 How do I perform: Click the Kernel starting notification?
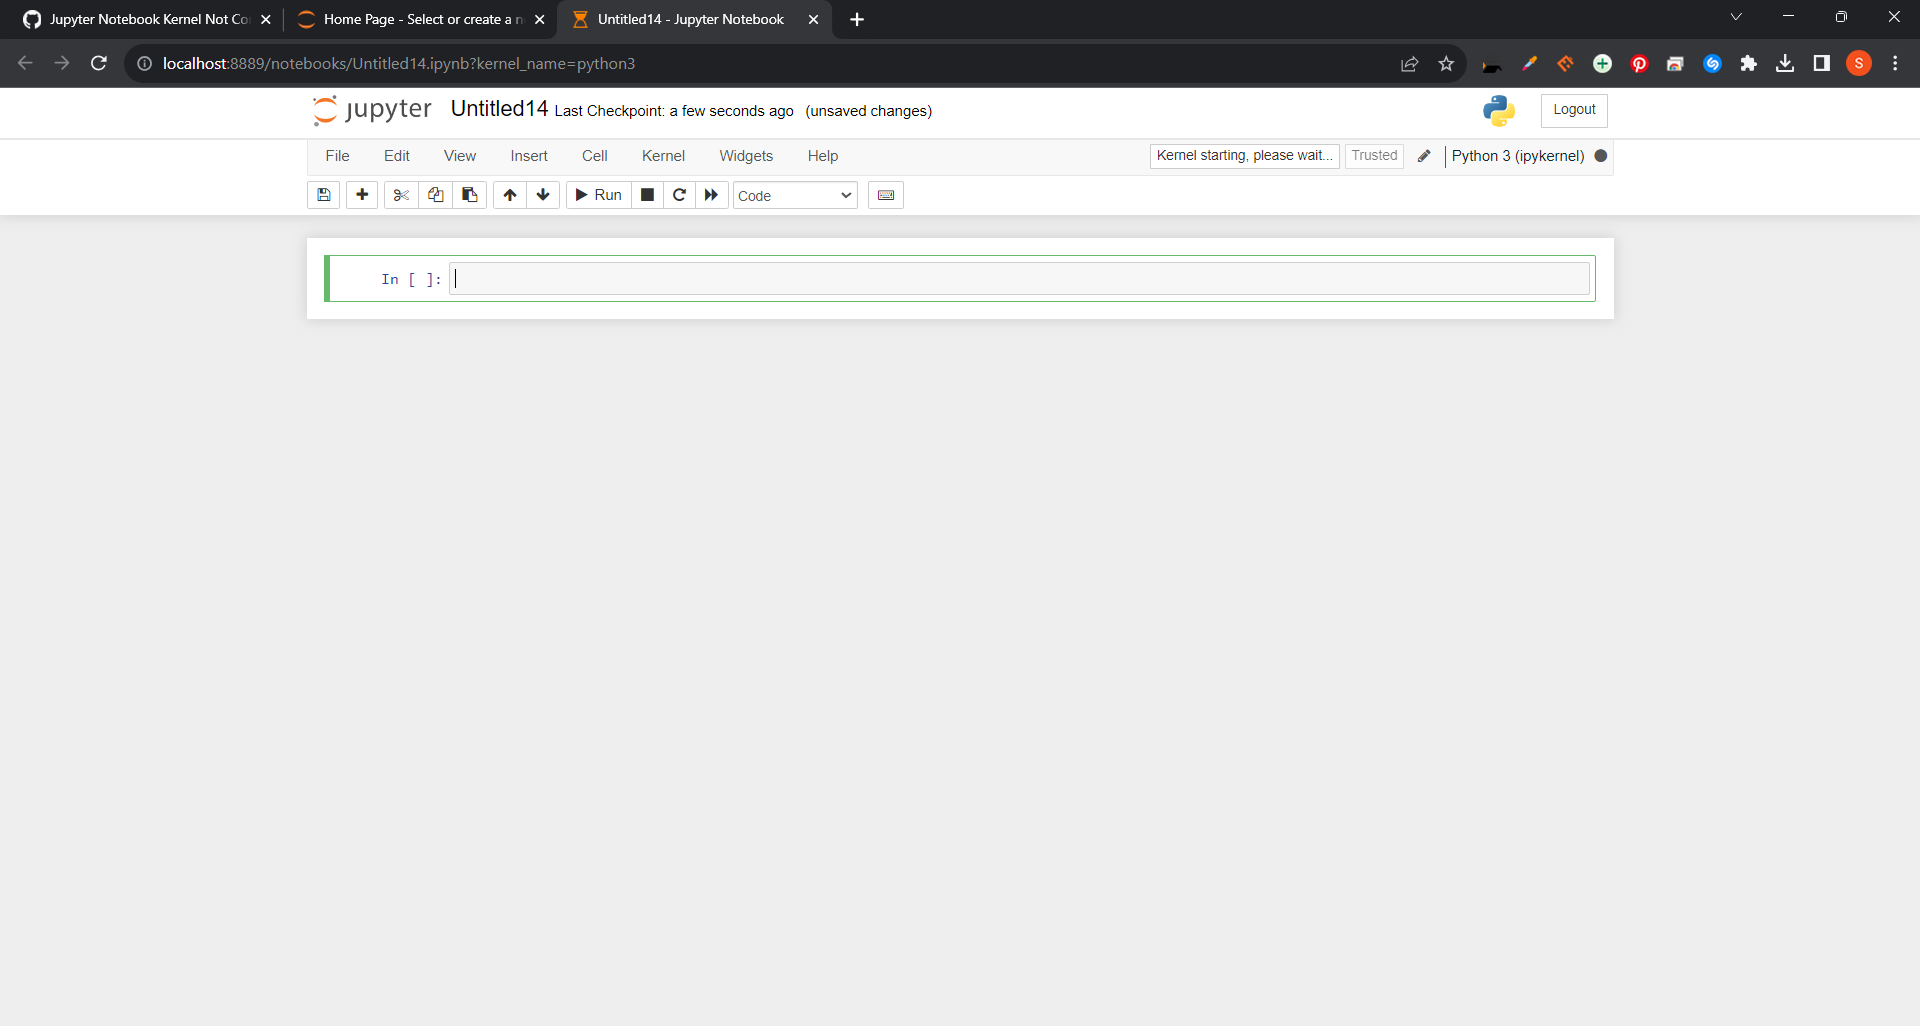tap(1244, 156)
